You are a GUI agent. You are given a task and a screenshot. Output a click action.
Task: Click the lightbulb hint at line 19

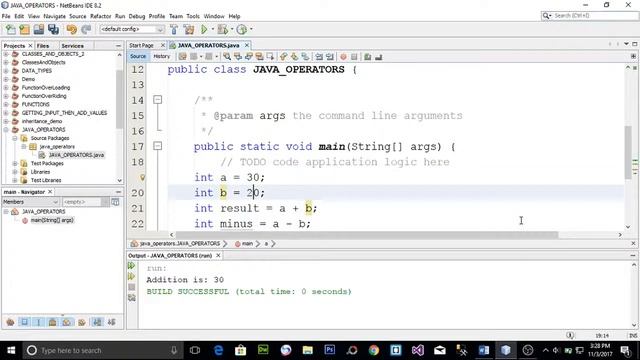pos(142,177)
